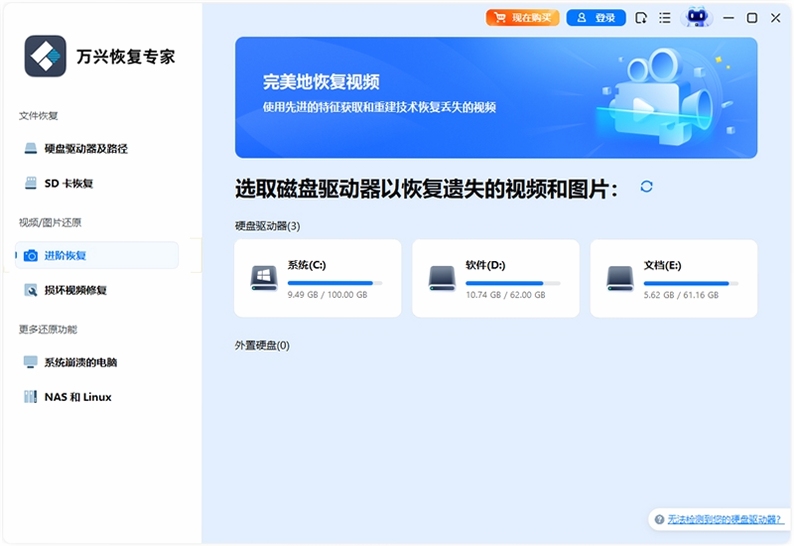Image resolution: width=794 pixels, height=546 pixels.
Task: Click the disk icon for 软件(D:)
Action: click(x=442, y=278)
